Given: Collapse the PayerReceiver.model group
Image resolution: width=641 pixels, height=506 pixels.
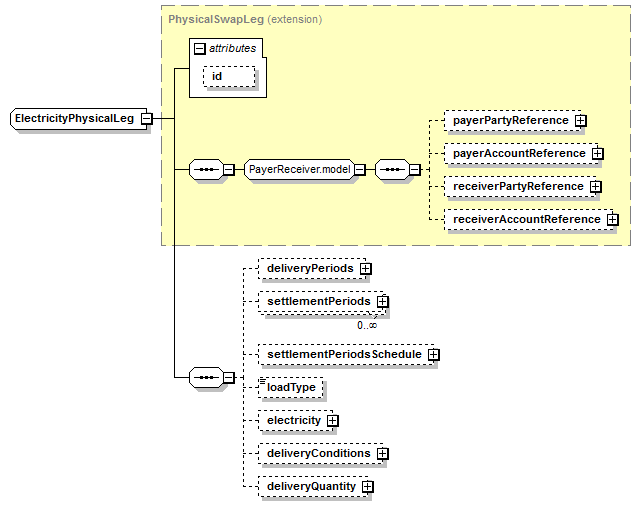Looking at the screenshot, I should [359, 169].
